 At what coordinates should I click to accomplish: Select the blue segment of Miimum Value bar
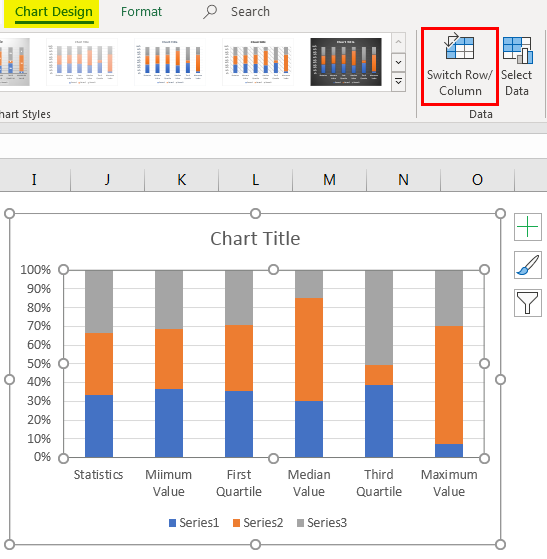[169, 423]
